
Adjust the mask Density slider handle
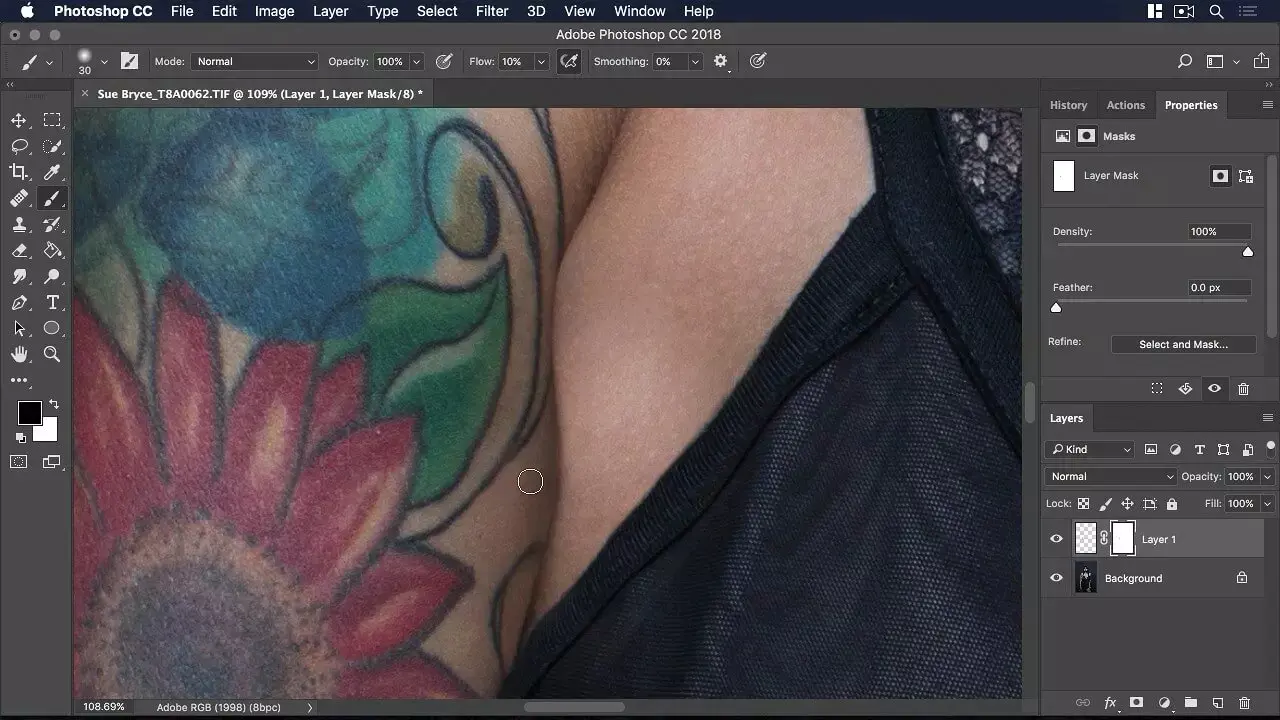click(1247, 251)
